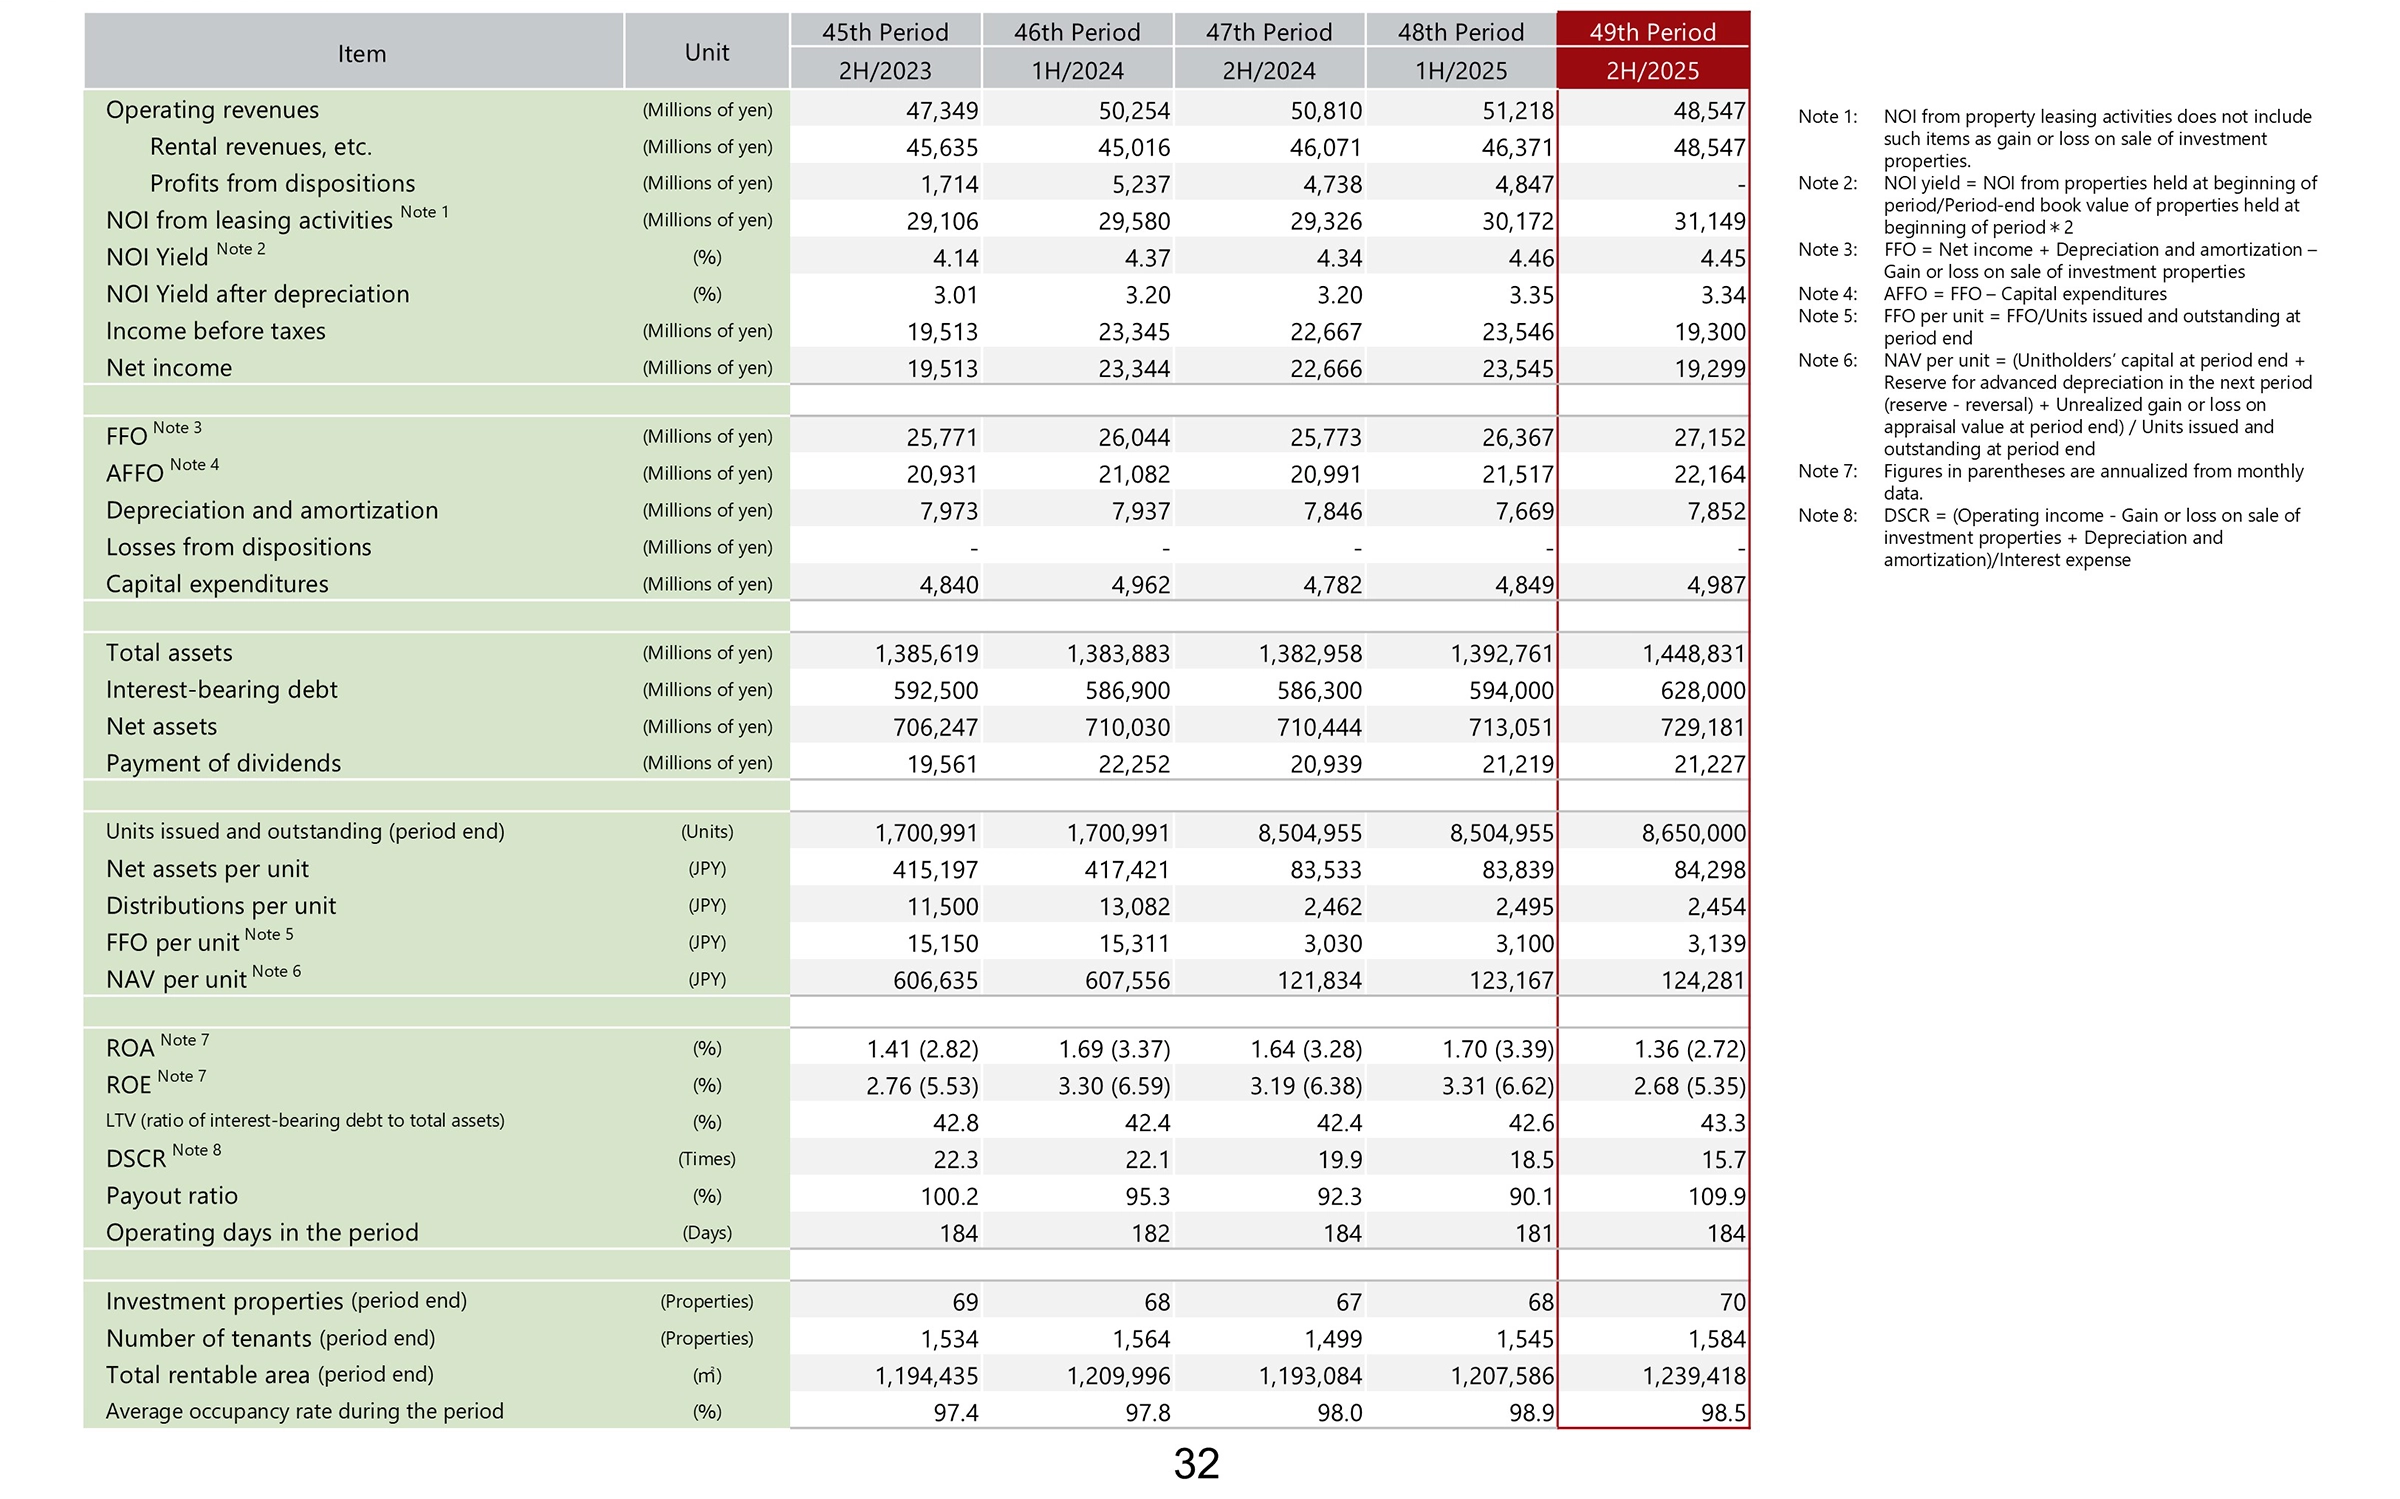Click Total assets value 1,448,831
The width and height of the screenshot is (2400, 1499).
pyautogui.click(x=1693, y=654)
